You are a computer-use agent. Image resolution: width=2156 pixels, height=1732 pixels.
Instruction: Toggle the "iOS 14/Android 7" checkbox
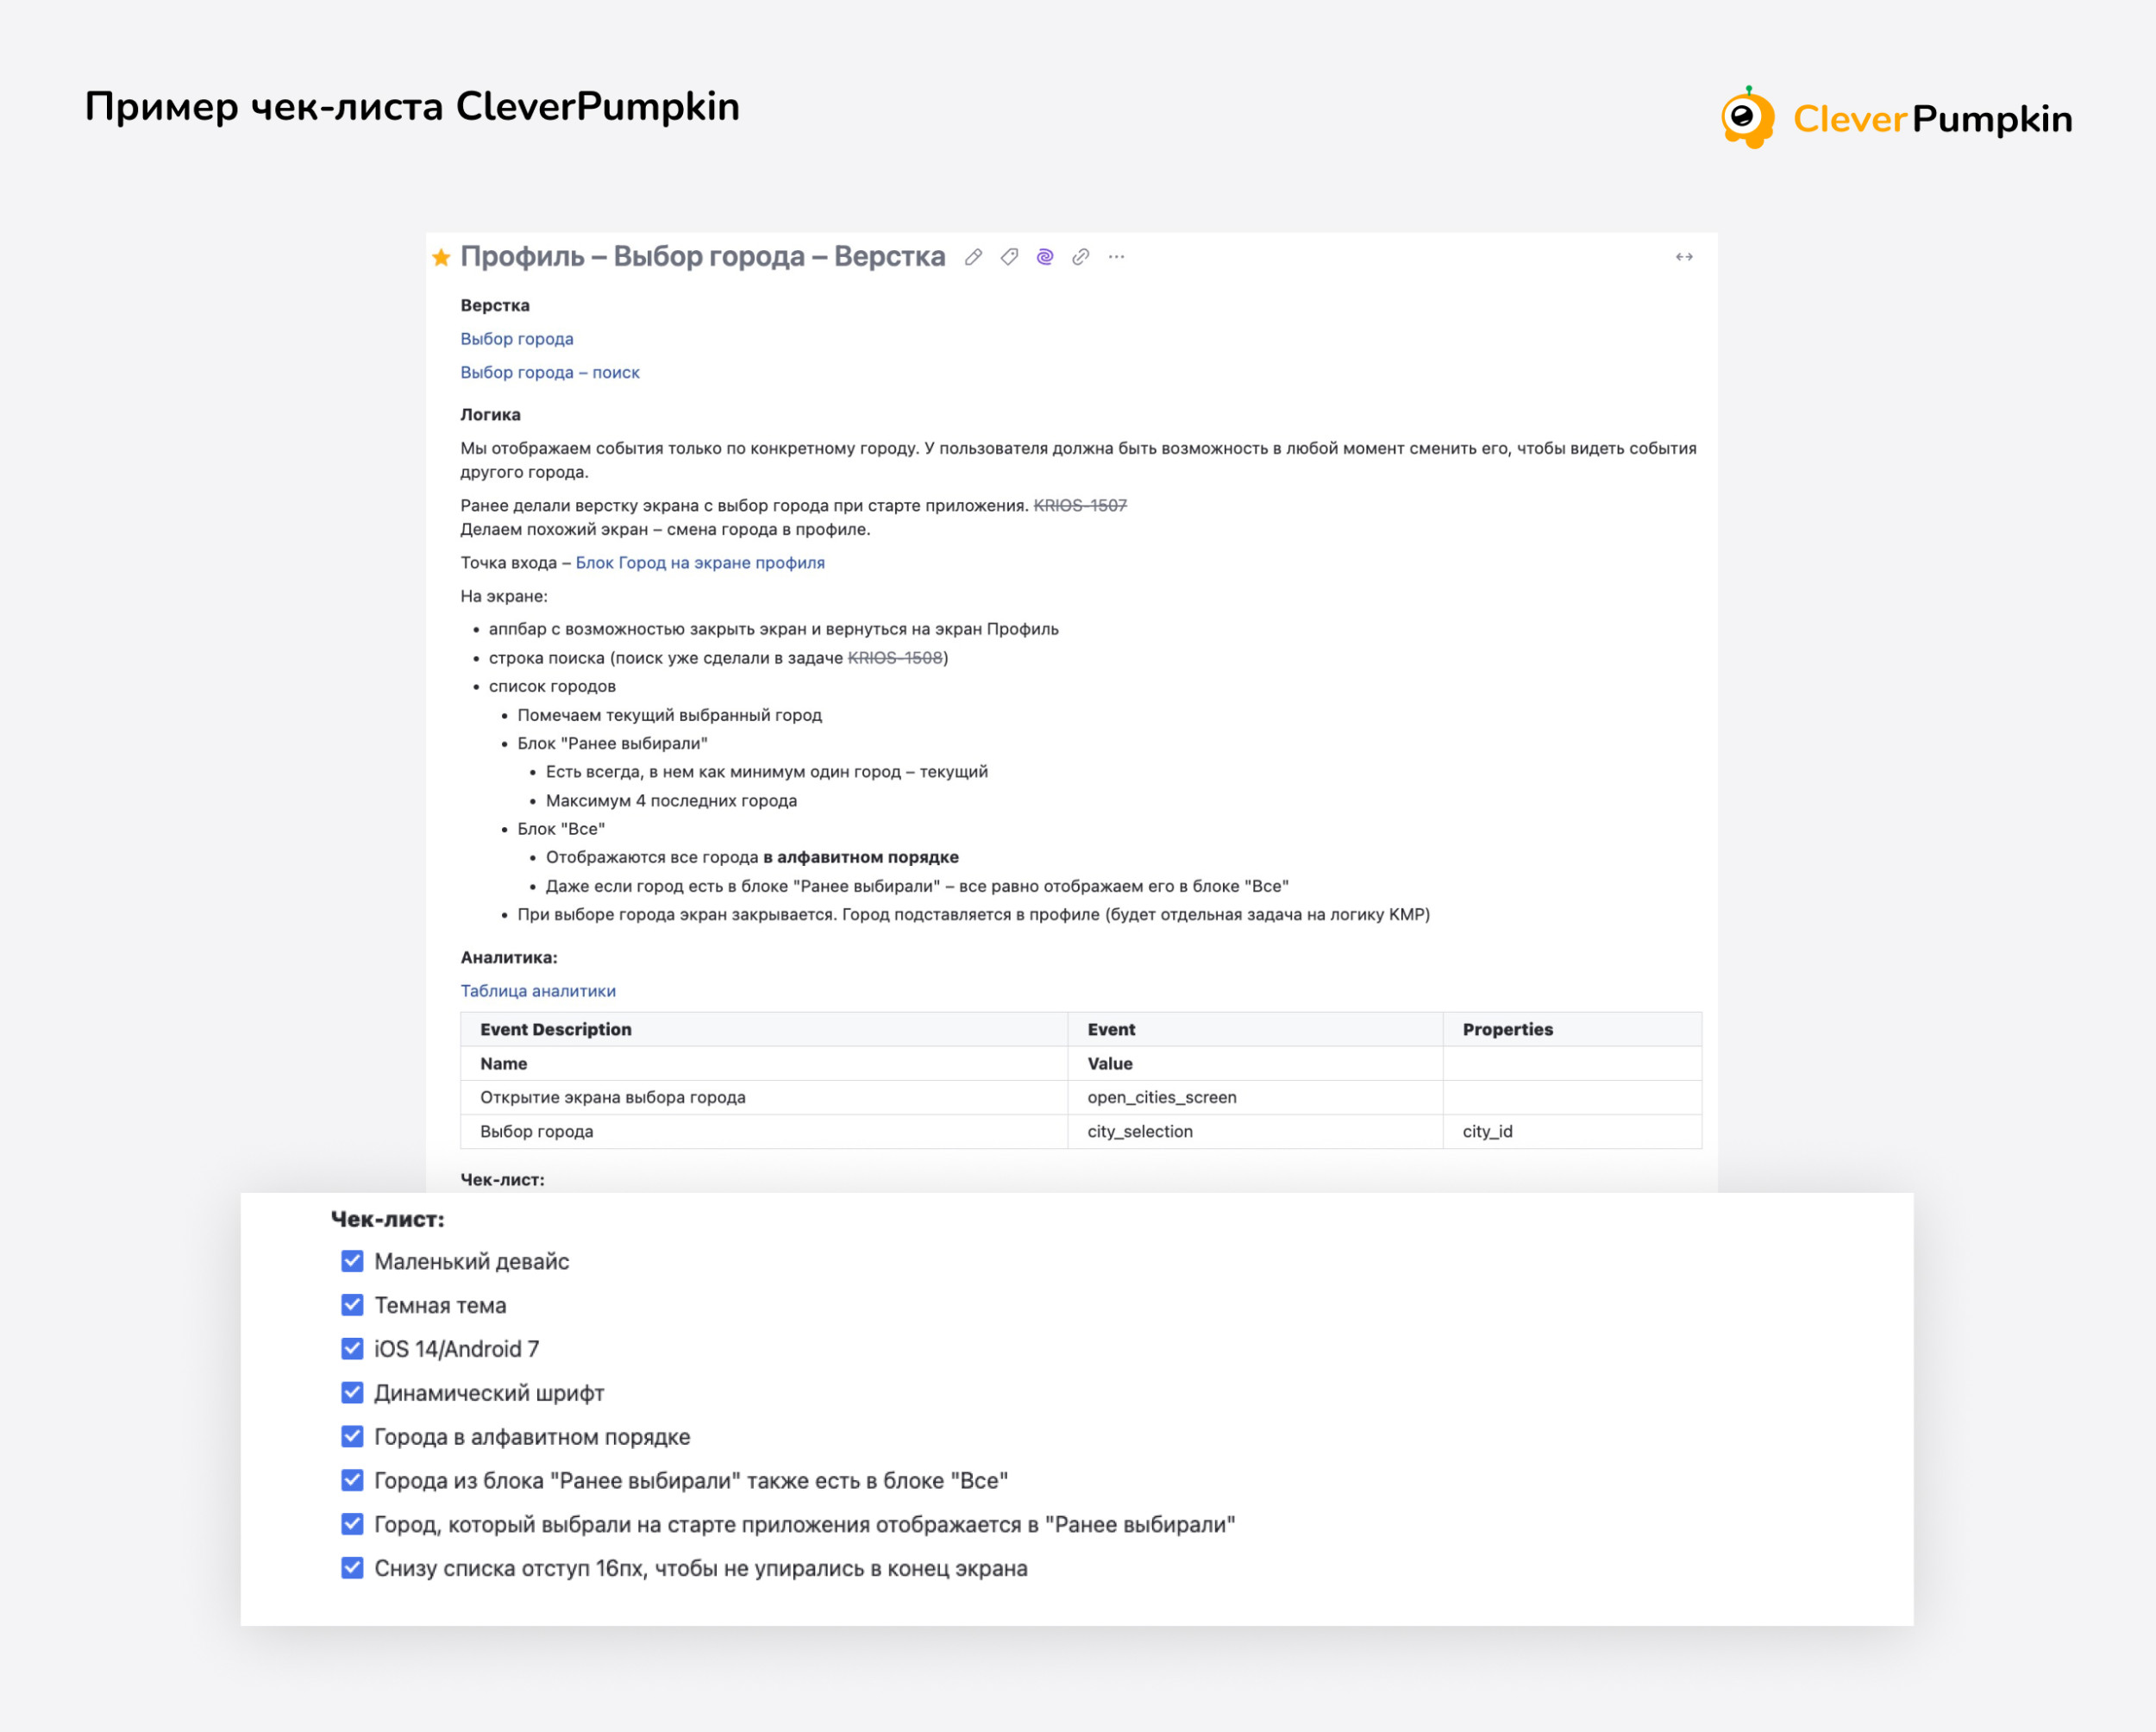[x=352, y=1349]
